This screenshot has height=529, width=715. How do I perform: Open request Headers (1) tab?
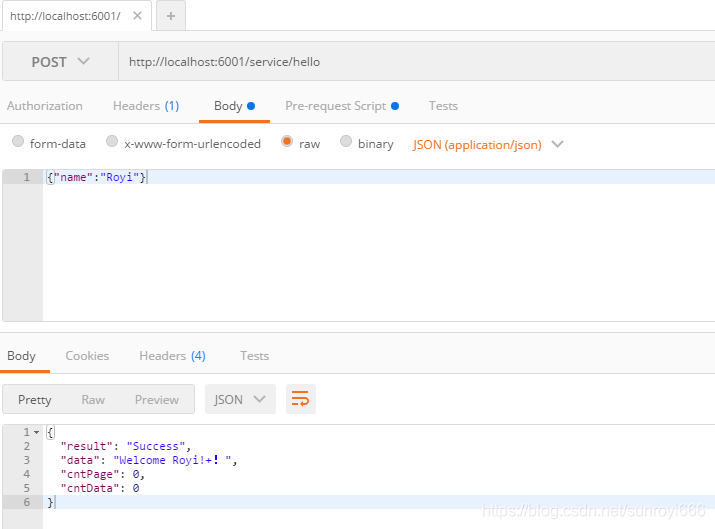coord(146,106)
